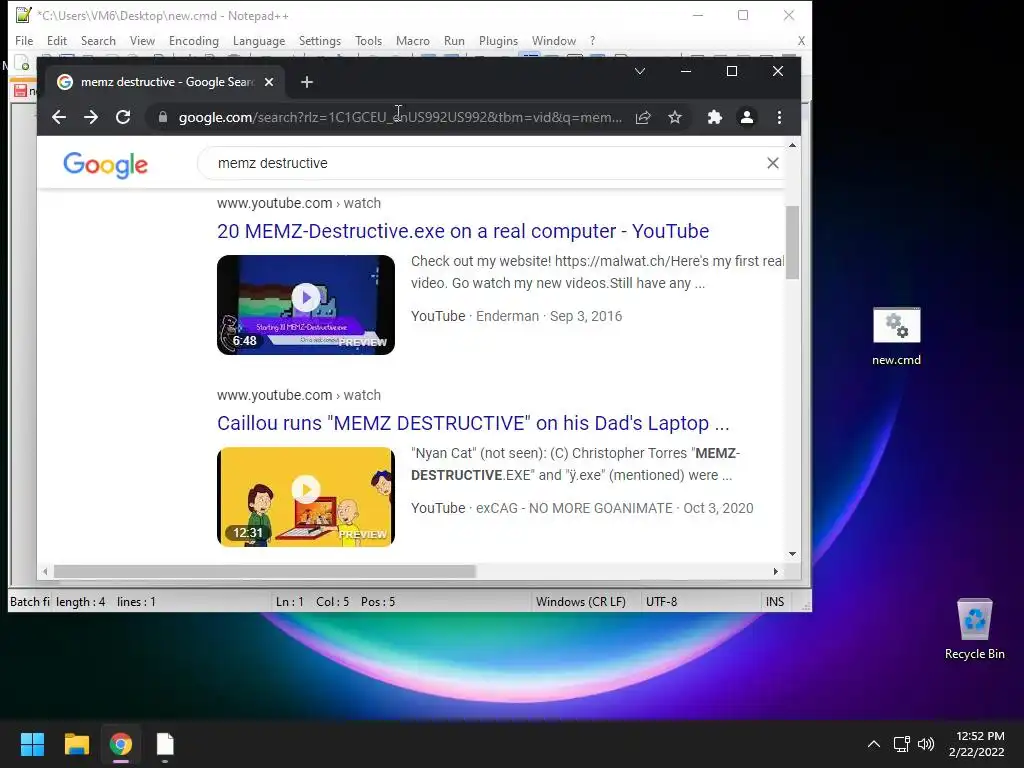The image size is (1024, 768).
Task: Open Notepad++ View menu
Action: (x=142, y=40)
